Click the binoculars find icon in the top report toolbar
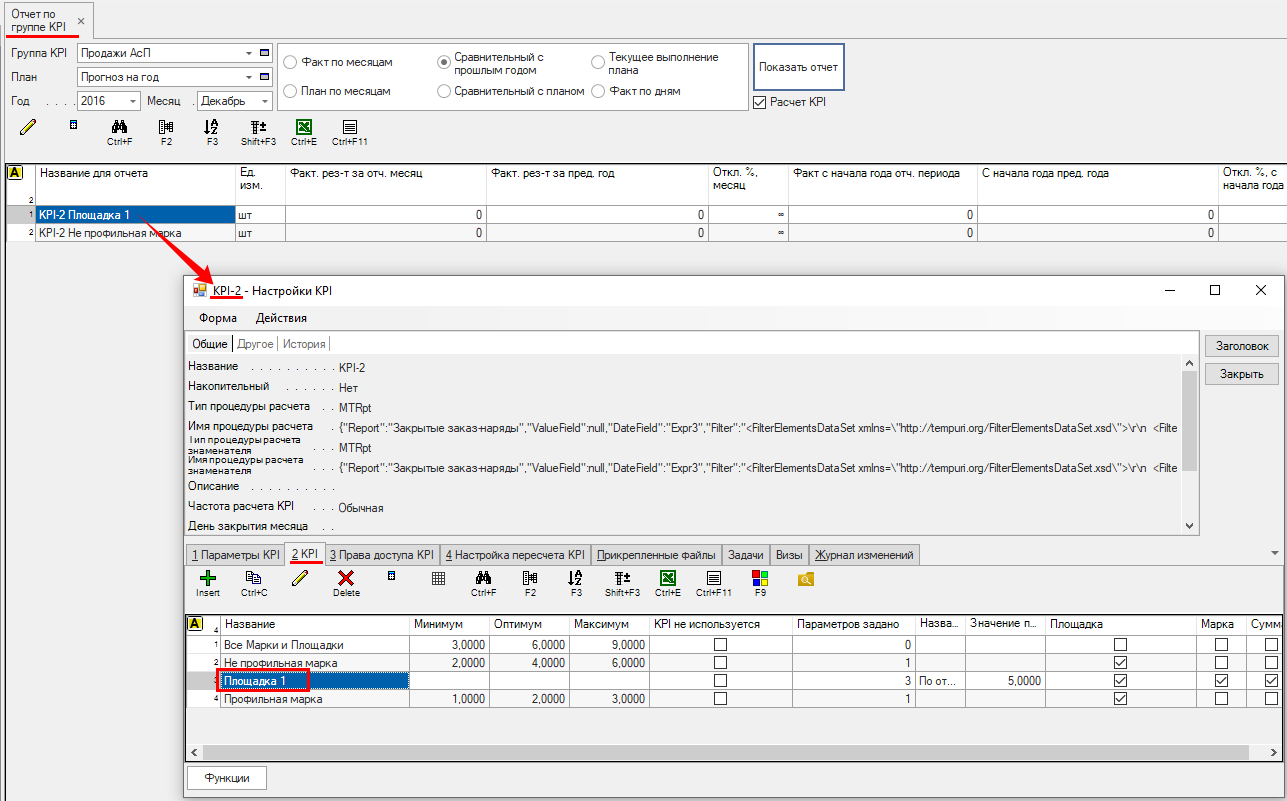The width and height of the screenshot is (1287, 801). 119,127
